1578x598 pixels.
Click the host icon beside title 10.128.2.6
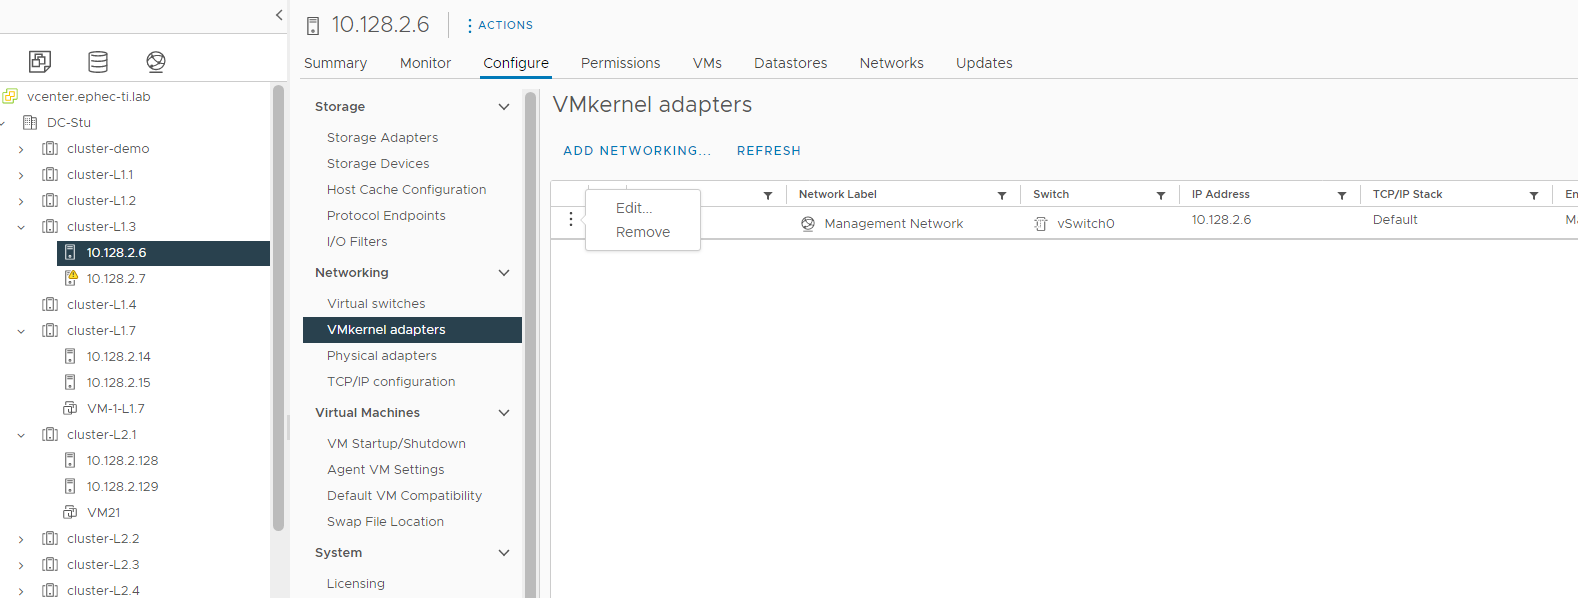(x=313, y=26)
